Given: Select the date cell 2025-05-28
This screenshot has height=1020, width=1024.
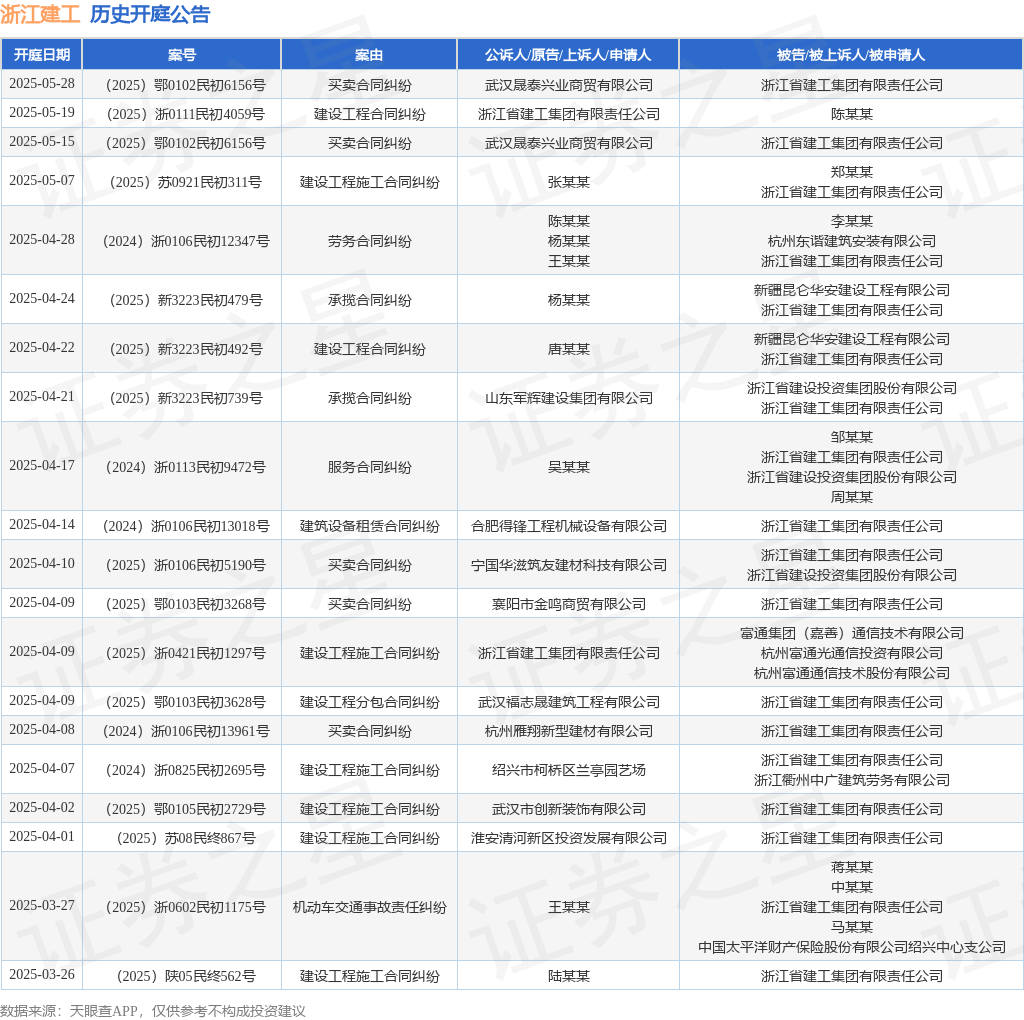Looking at the screenshot, I should (42, 84).
